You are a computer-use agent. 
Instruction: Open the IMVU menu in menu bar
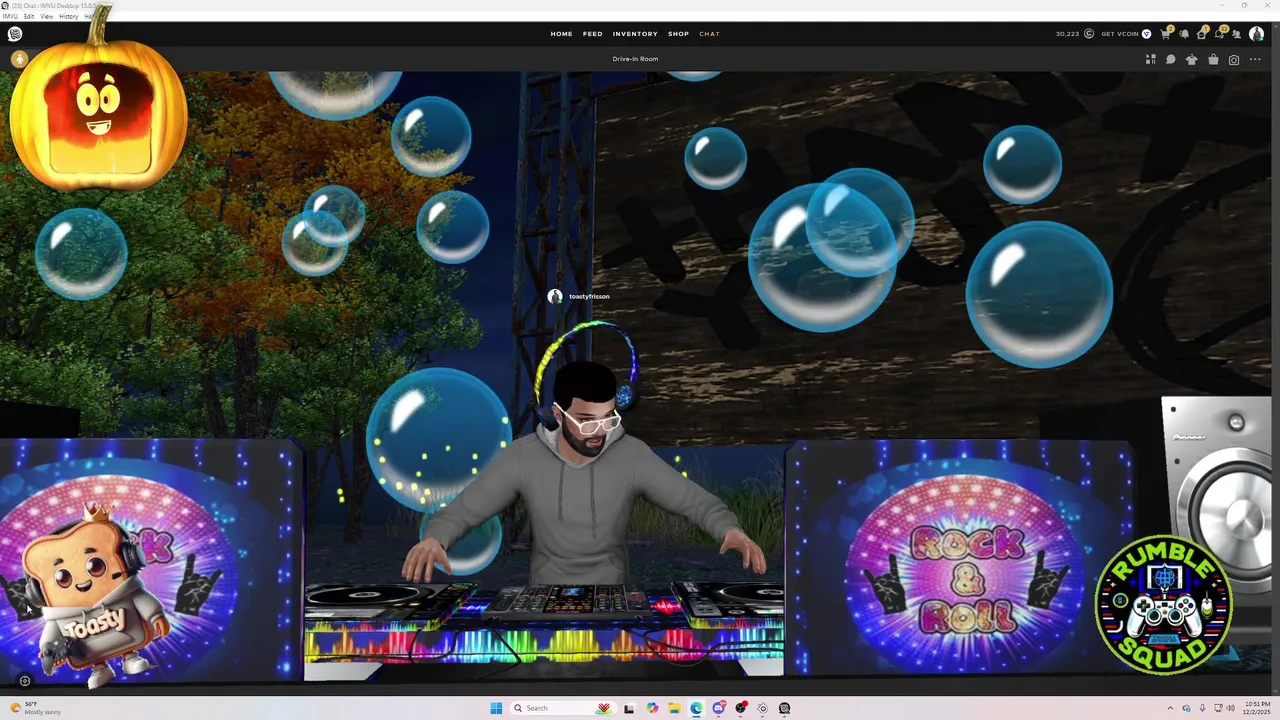pos(10,16)
